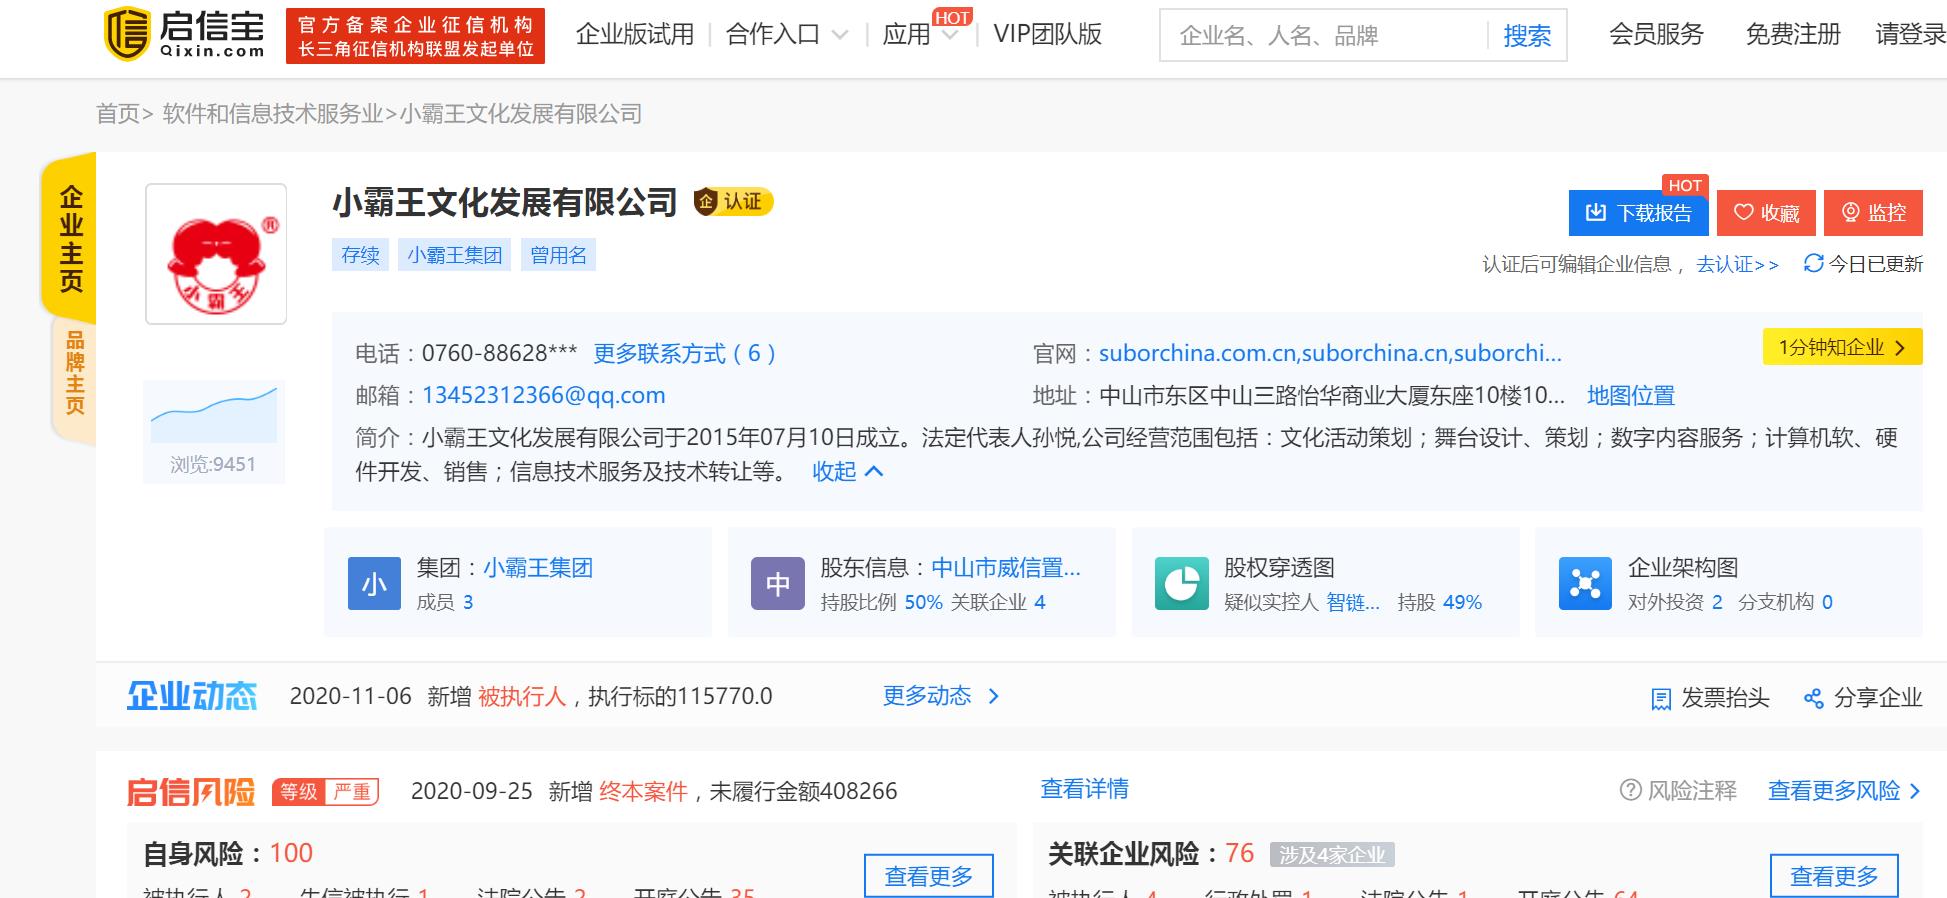Click 免费注册 in top navigation
1947x898 pixels.
[x=1793, y=35]
